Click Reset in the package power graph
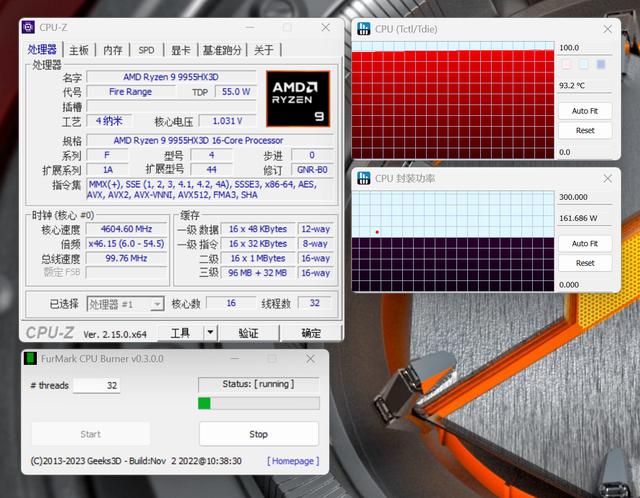This screenshot has width=640, height=498. 585,263
